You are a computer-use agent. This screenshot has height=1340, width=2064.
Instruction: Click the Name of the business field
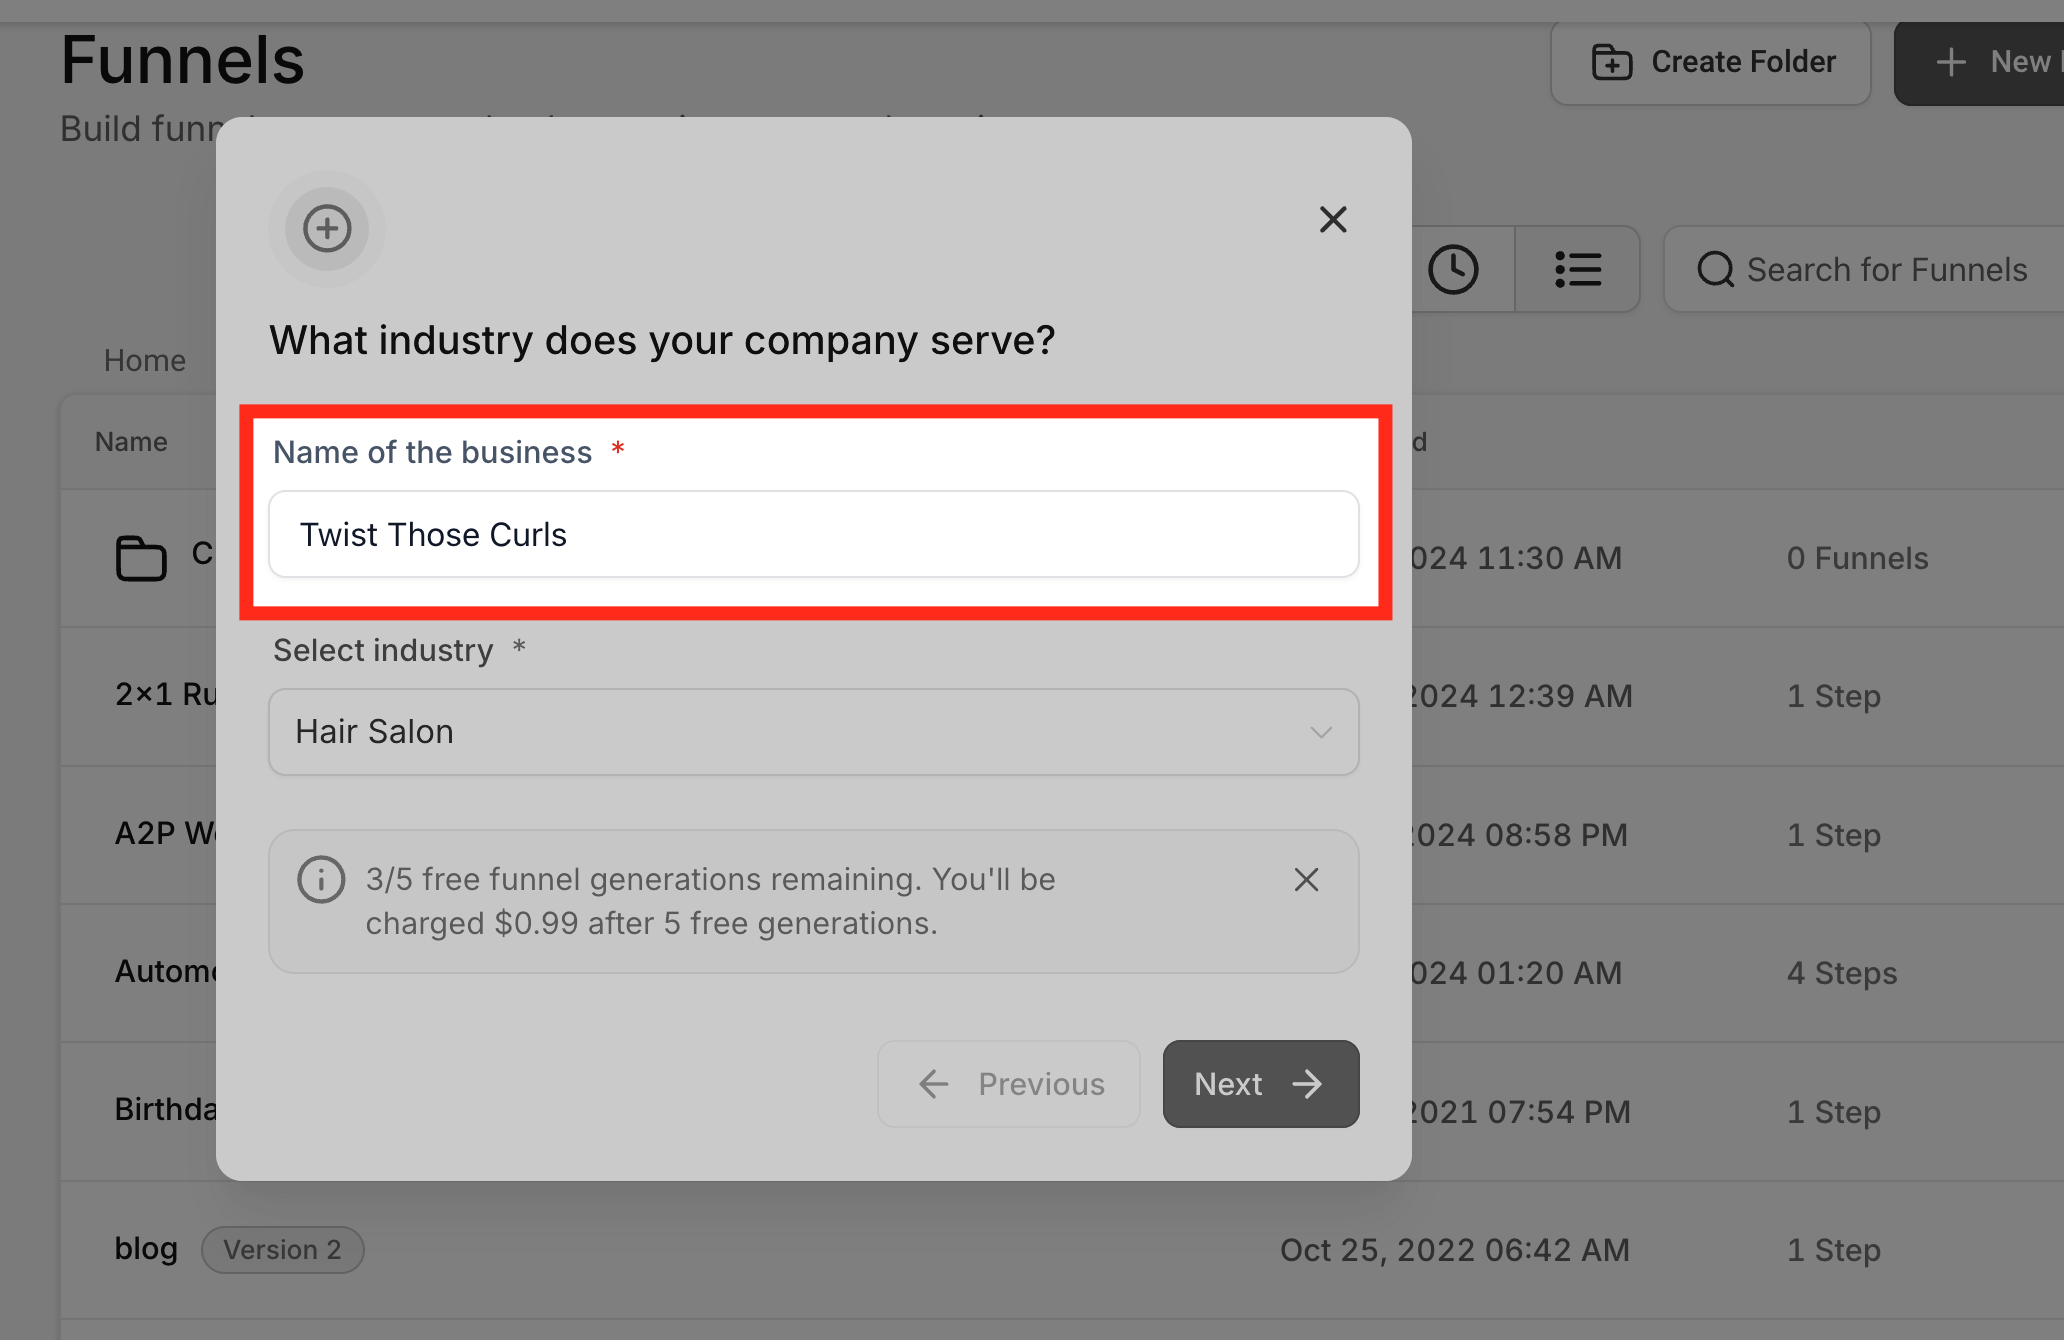point(812,535)
